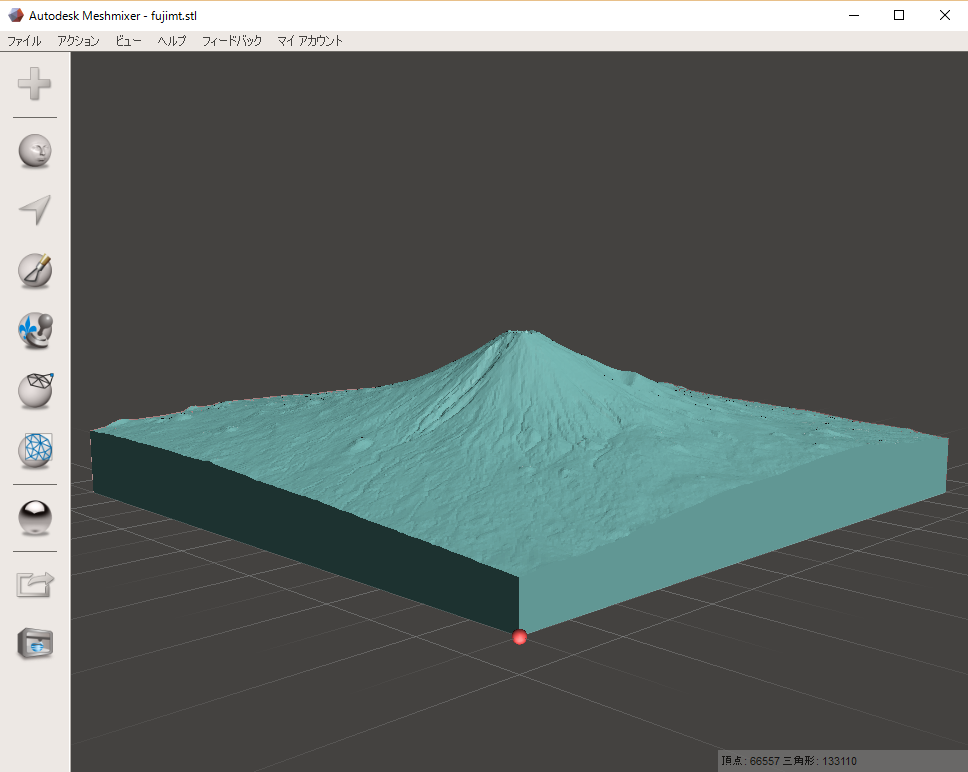
Task: Open the マイ アカウント menu
Action: (x=310, y=41)
